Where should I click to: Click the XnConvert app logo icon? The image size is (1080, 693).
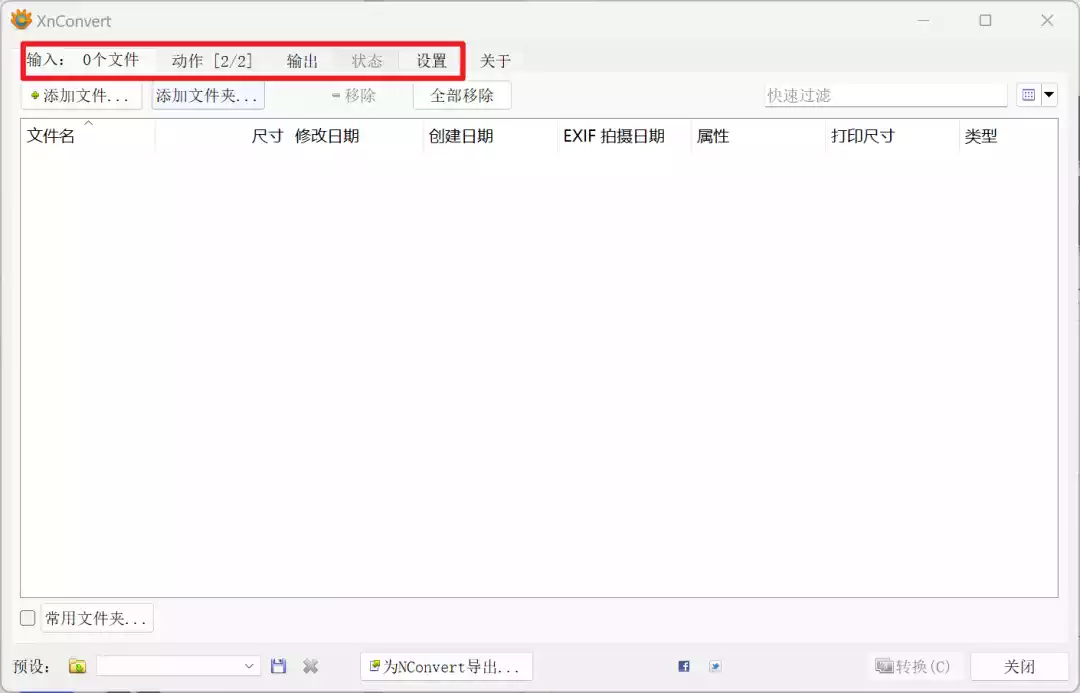coord(21,19)
